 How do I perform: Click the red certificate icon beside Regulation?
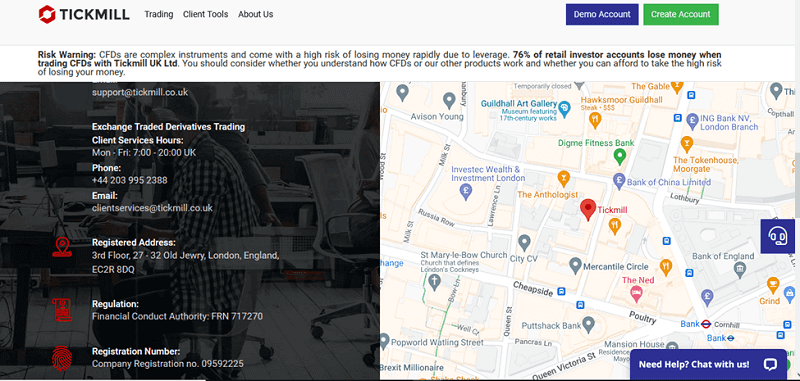coord(62,310)
